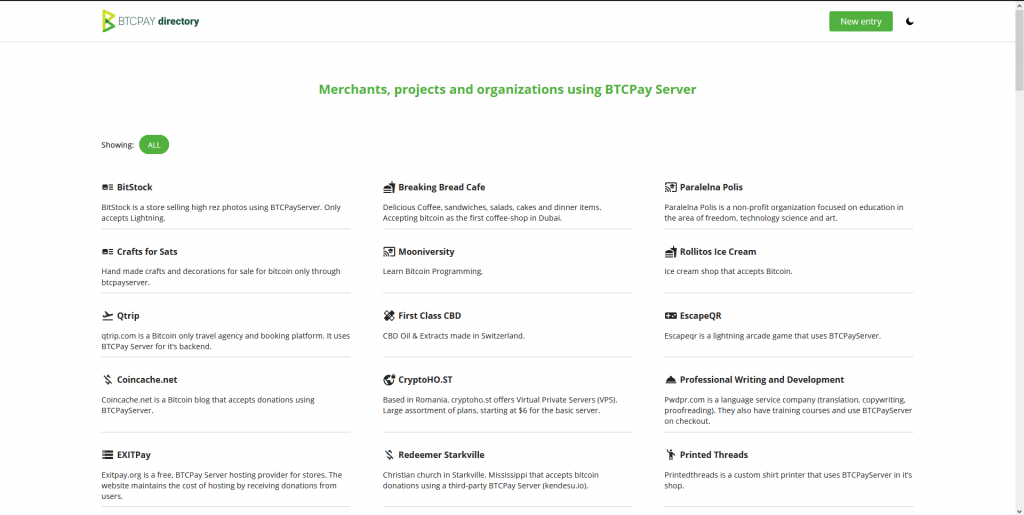Click the icon beside Redeemer Starkville

coord(389,455)
